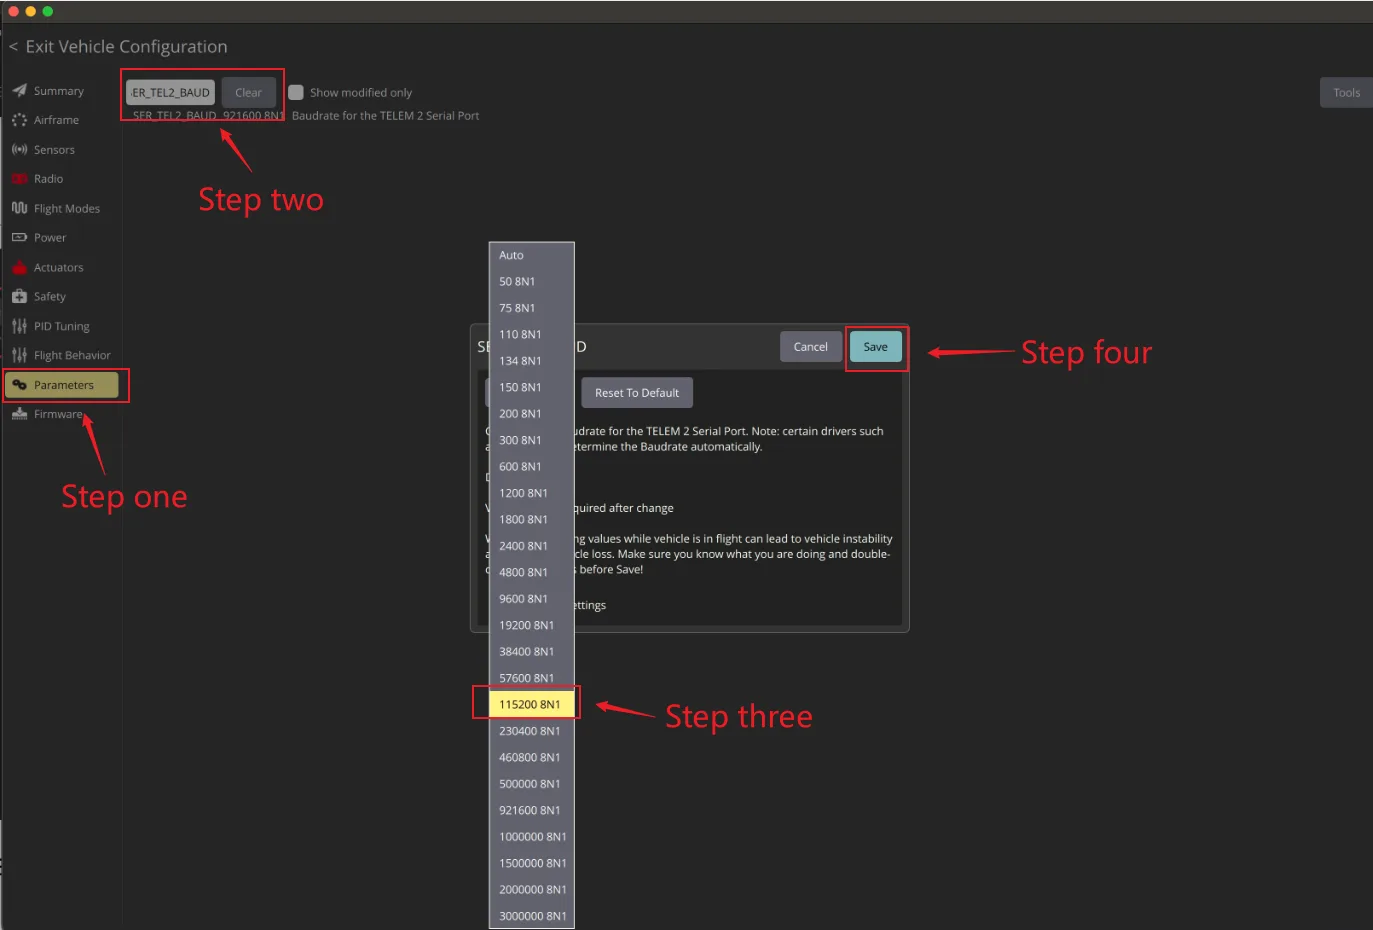Open the Summary paper-plane icon
The image size is (1373, 930).
(x=19, y=91)
